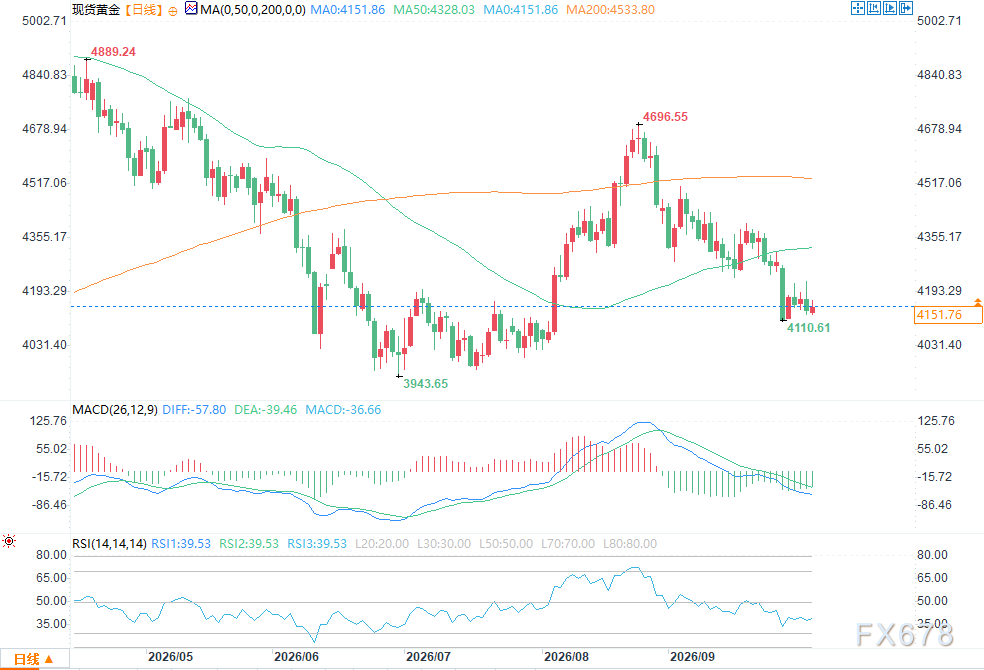Click the 现货黄金 instrument title

tap(96, 9)
